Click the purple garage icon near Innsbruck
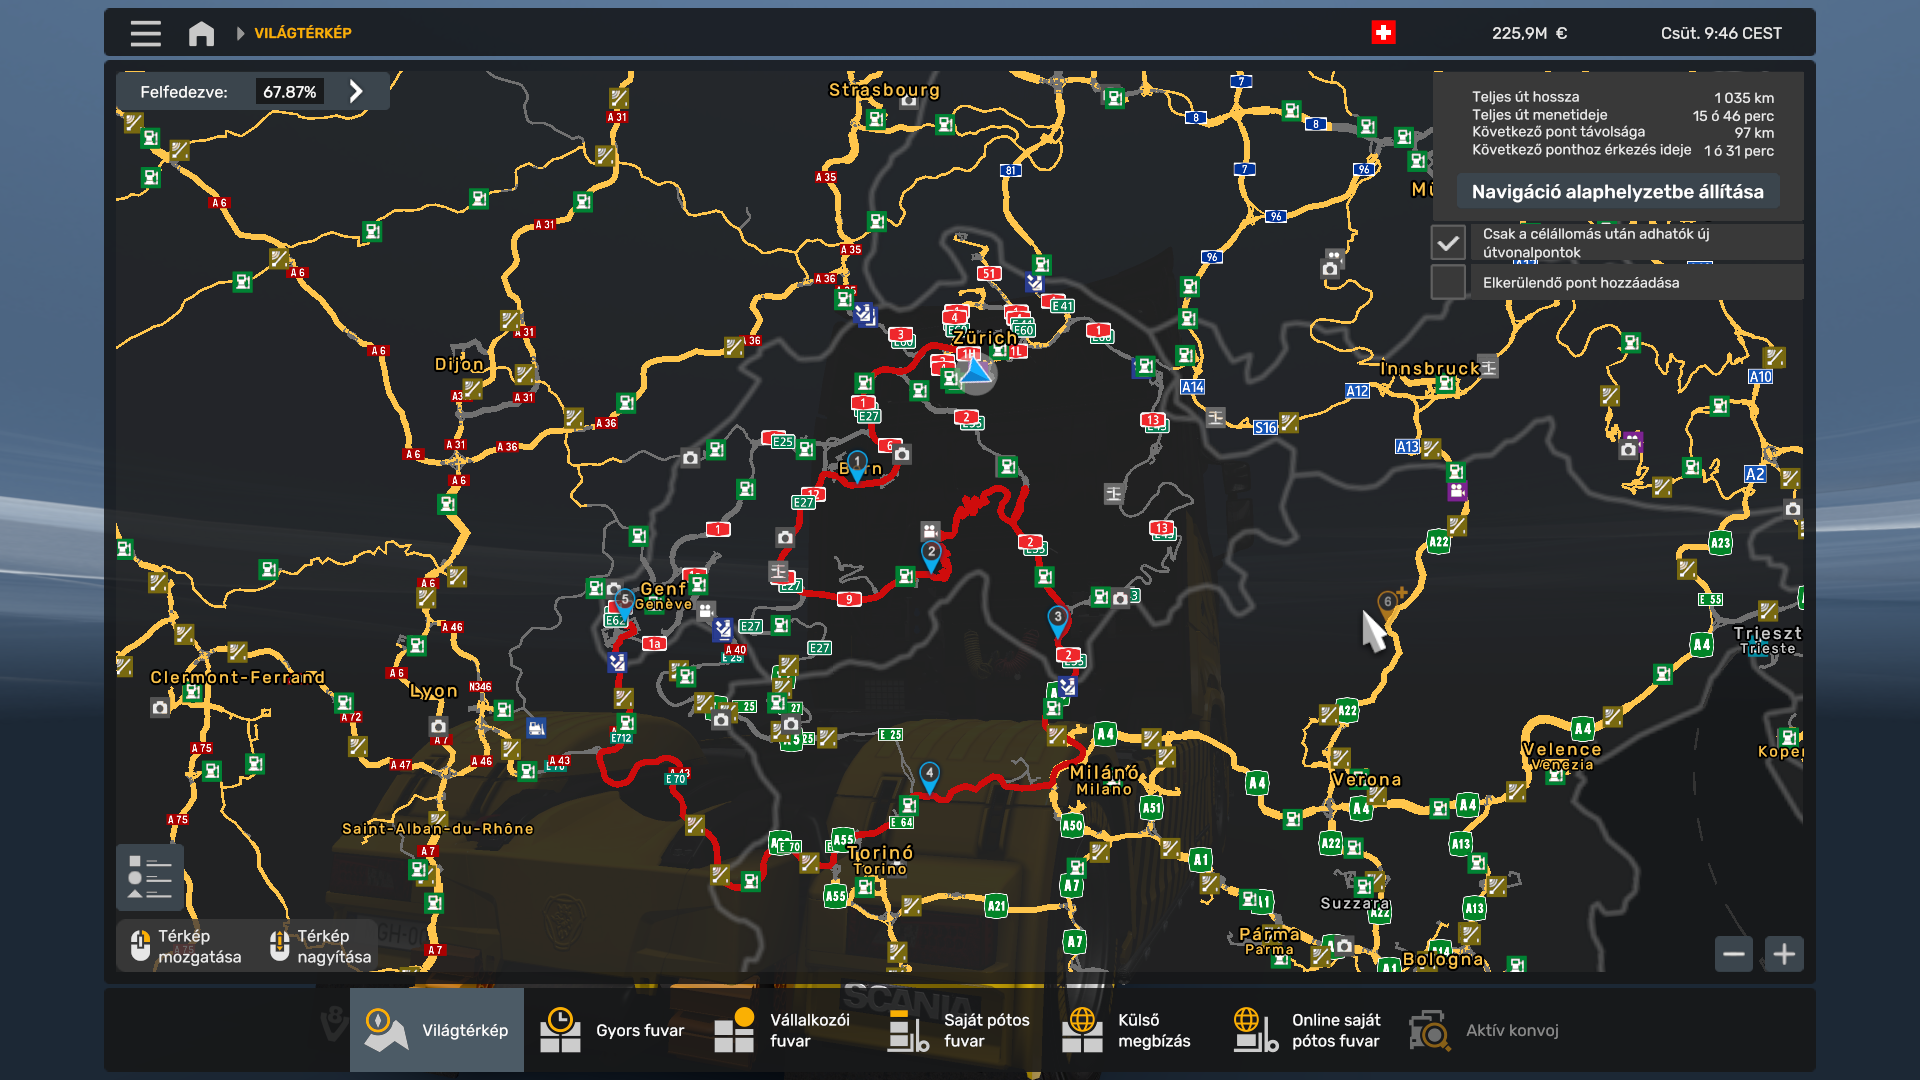This screenshot has width=1920, height=1080. (x=1457, y=491)
